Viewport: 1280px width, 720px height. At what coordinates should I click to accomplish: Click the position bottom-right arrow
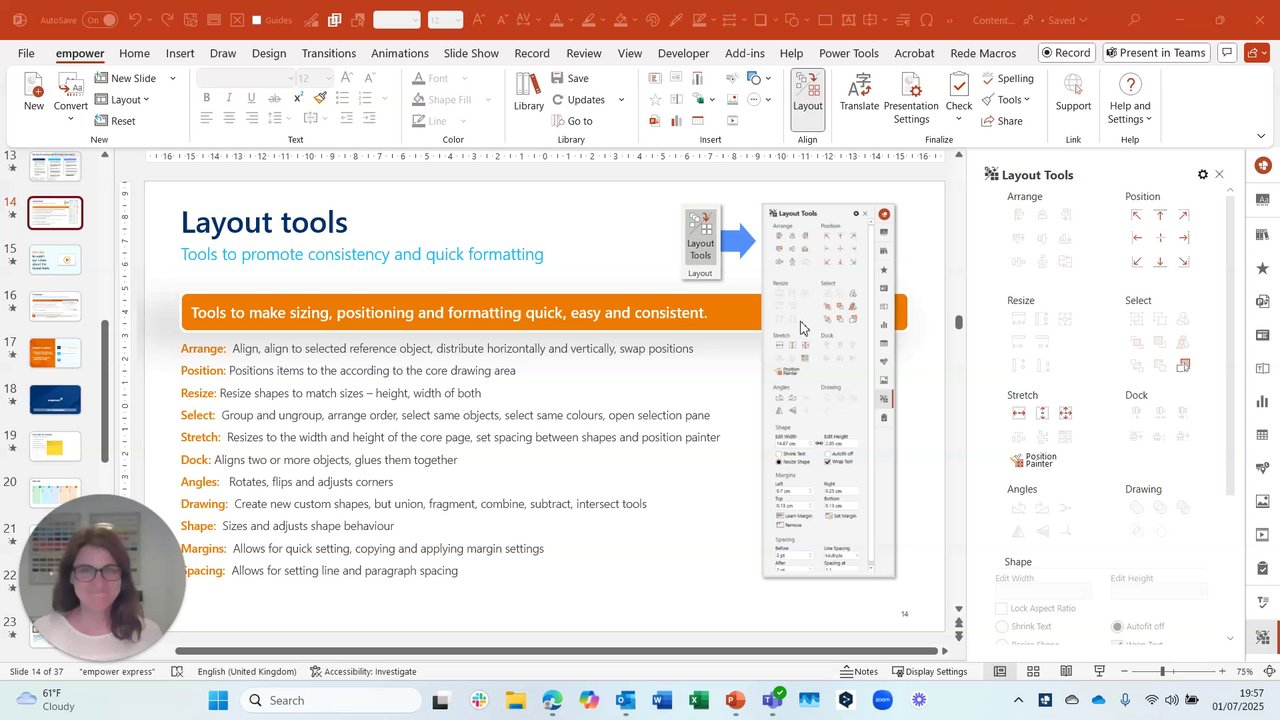pyautogui.click(x=1184, y=262)
